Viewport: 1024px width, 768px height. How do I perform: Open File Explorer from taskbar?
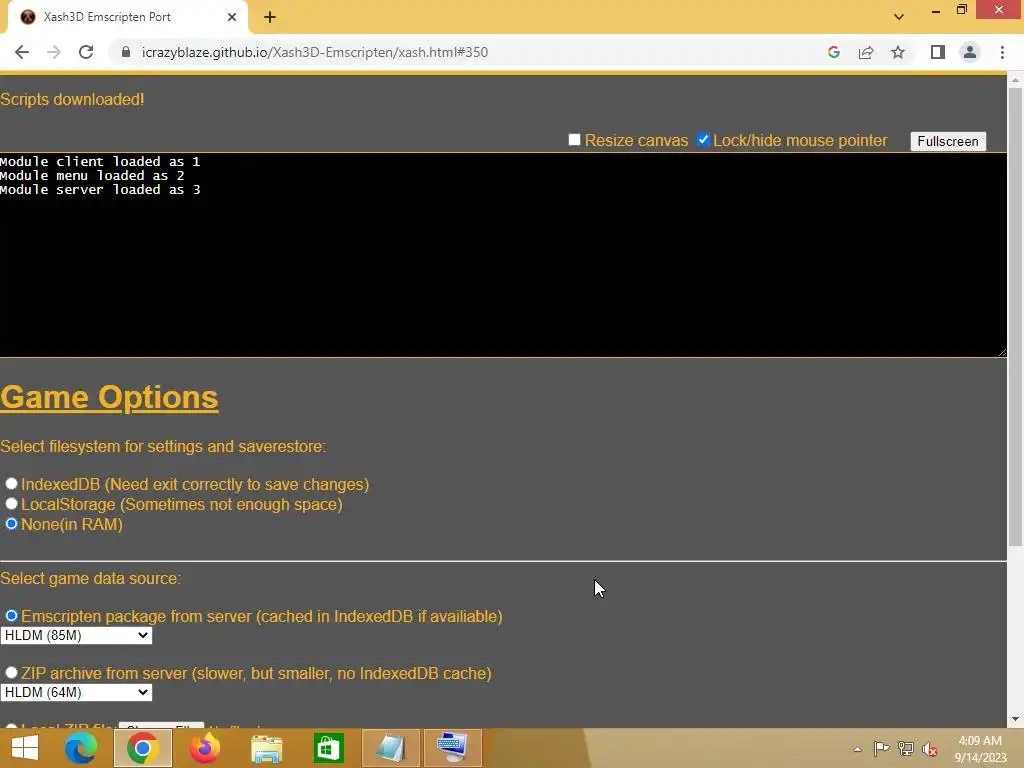pyautogui.click(x=266, y=748)
